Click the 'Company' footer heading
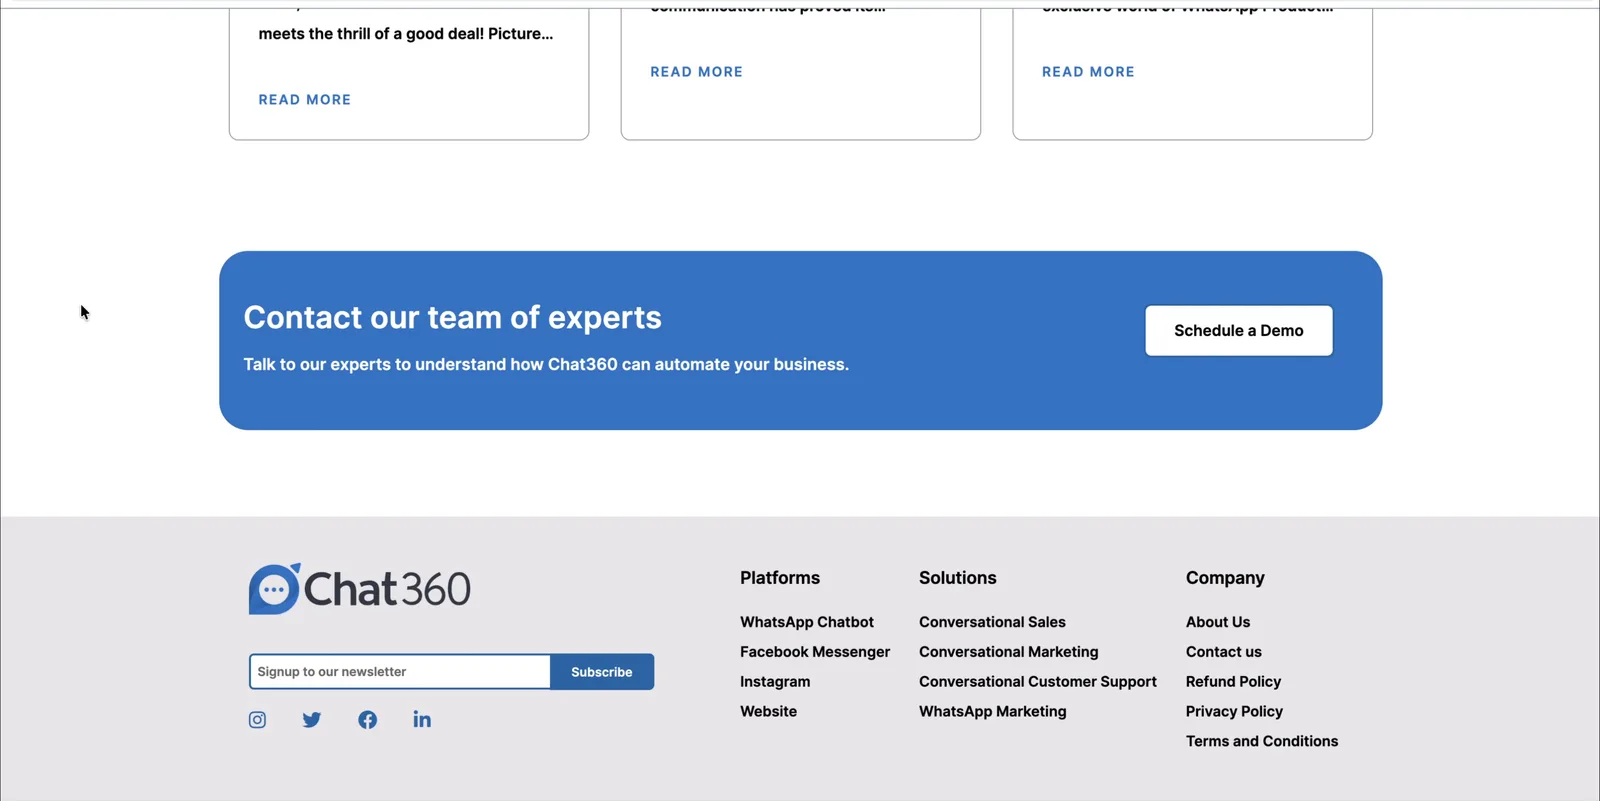1600x801 pixels. tap(1225, 578)
